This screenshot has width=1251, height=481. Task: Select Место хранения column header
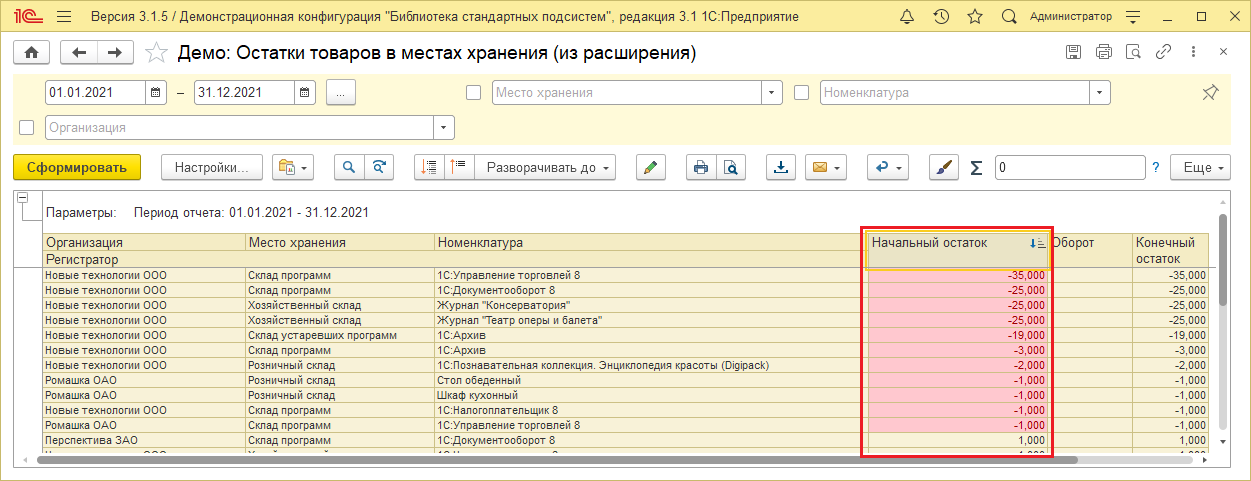[340, 243]
